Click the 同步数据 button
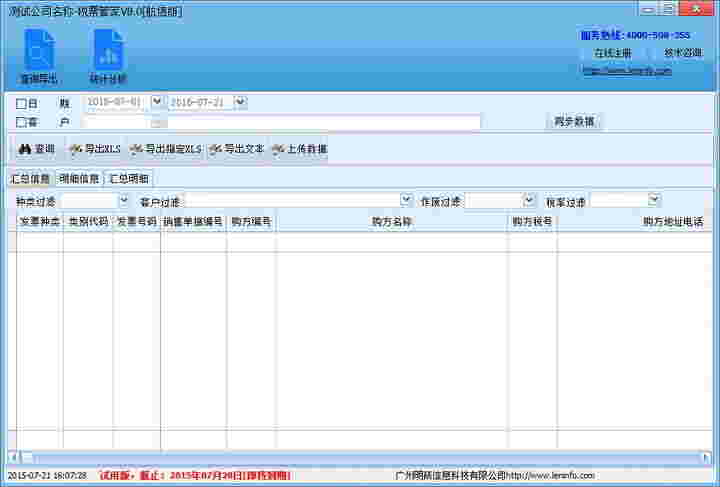Screen dimensions: 720x487 [574, 122]
